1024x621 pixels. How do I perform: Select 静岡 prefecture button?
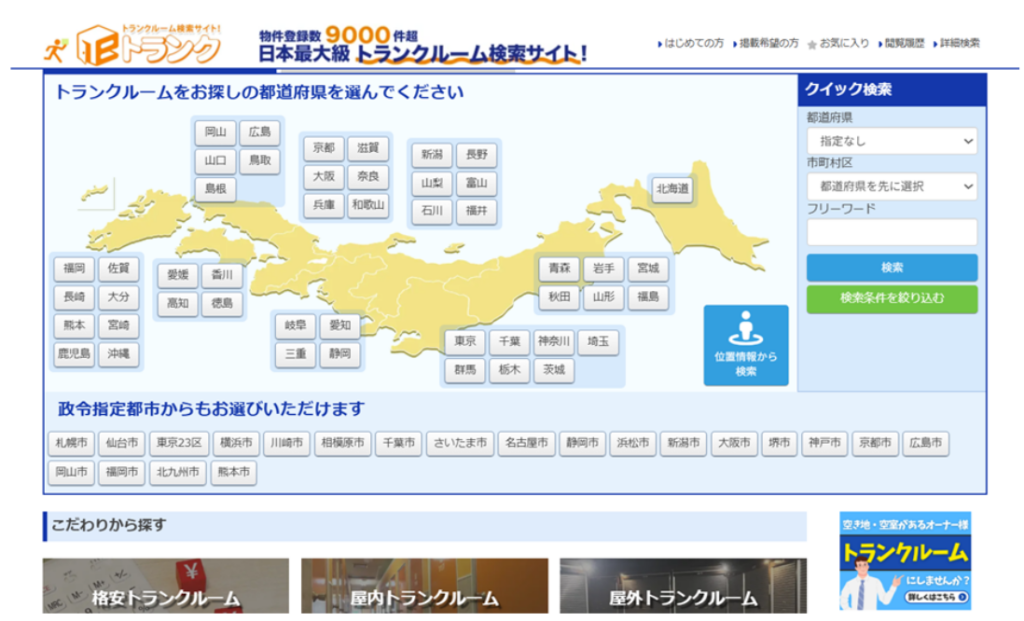[340, 354]
